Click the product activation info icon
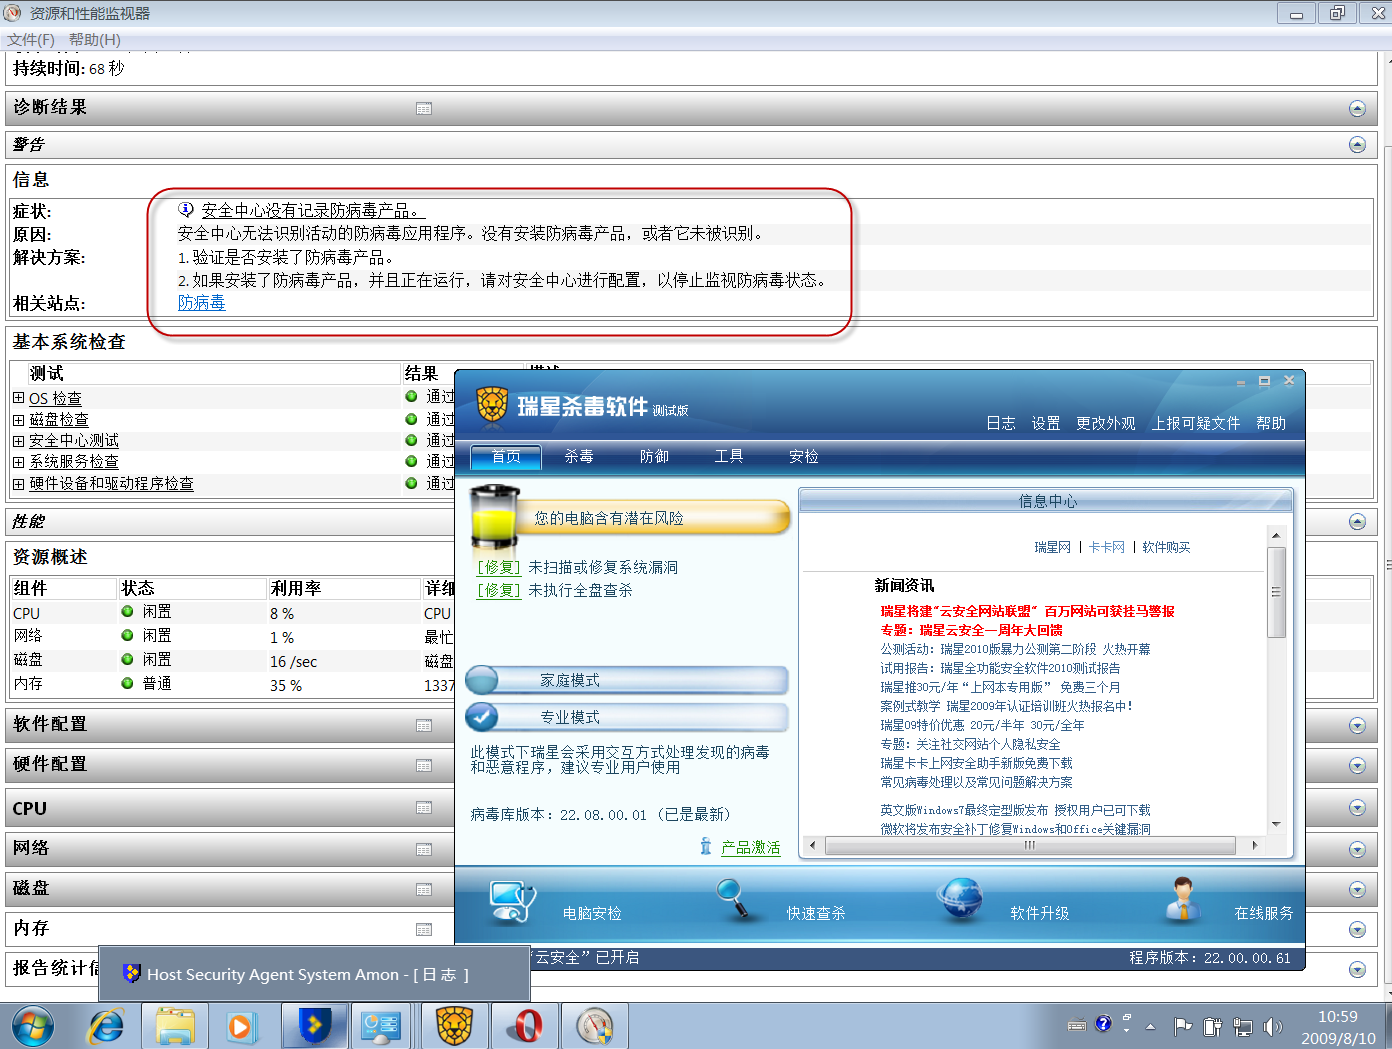 click(706, 846)
